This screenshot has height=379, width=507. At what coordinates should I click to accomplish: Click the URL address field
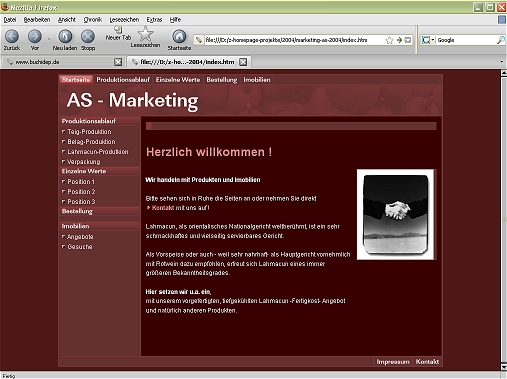[293, 40]
